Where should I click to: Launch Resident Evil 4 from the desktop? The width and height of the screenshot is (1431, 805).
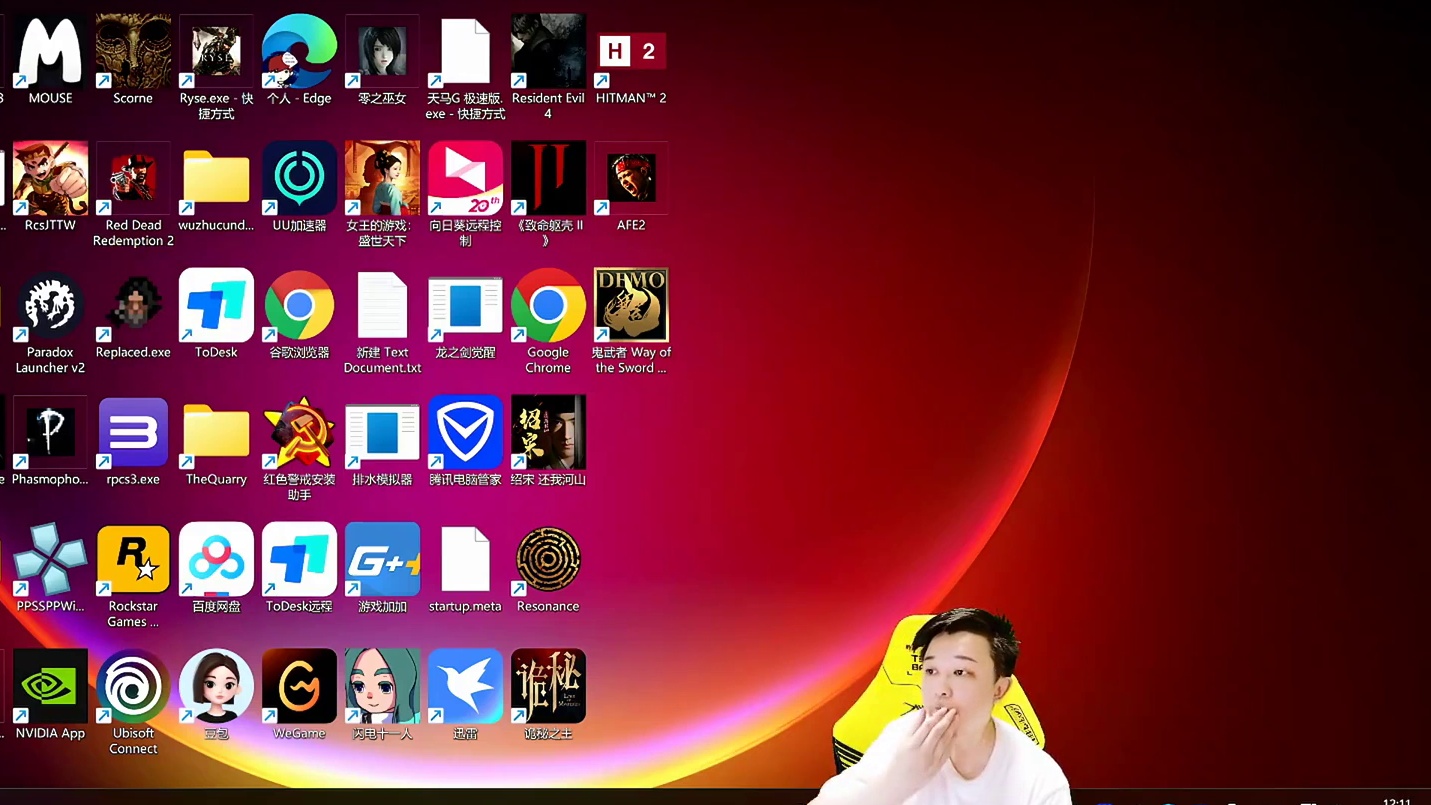[548, 52]
